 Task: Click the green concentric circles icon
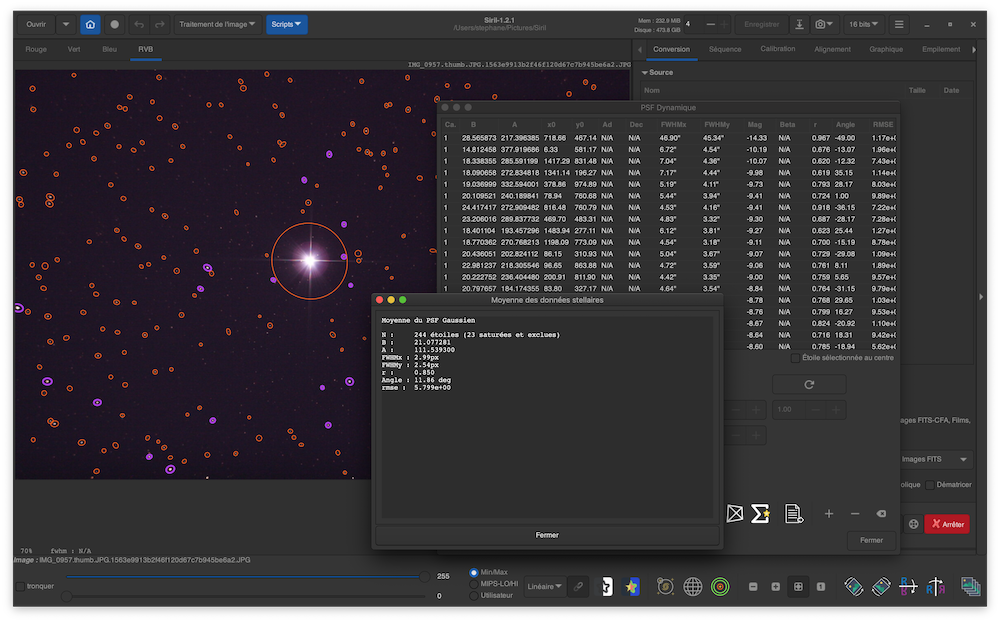719,586
